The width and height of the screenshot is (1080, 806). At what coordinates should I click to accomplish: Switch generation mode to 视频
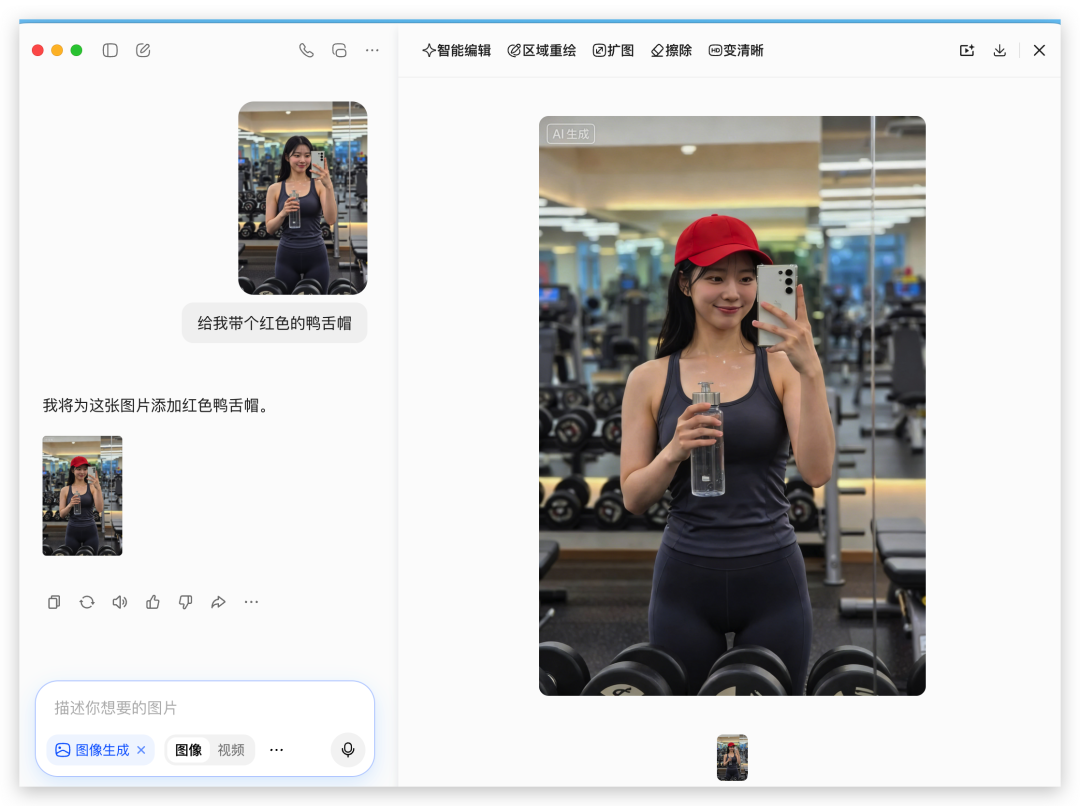click(231, 750)
